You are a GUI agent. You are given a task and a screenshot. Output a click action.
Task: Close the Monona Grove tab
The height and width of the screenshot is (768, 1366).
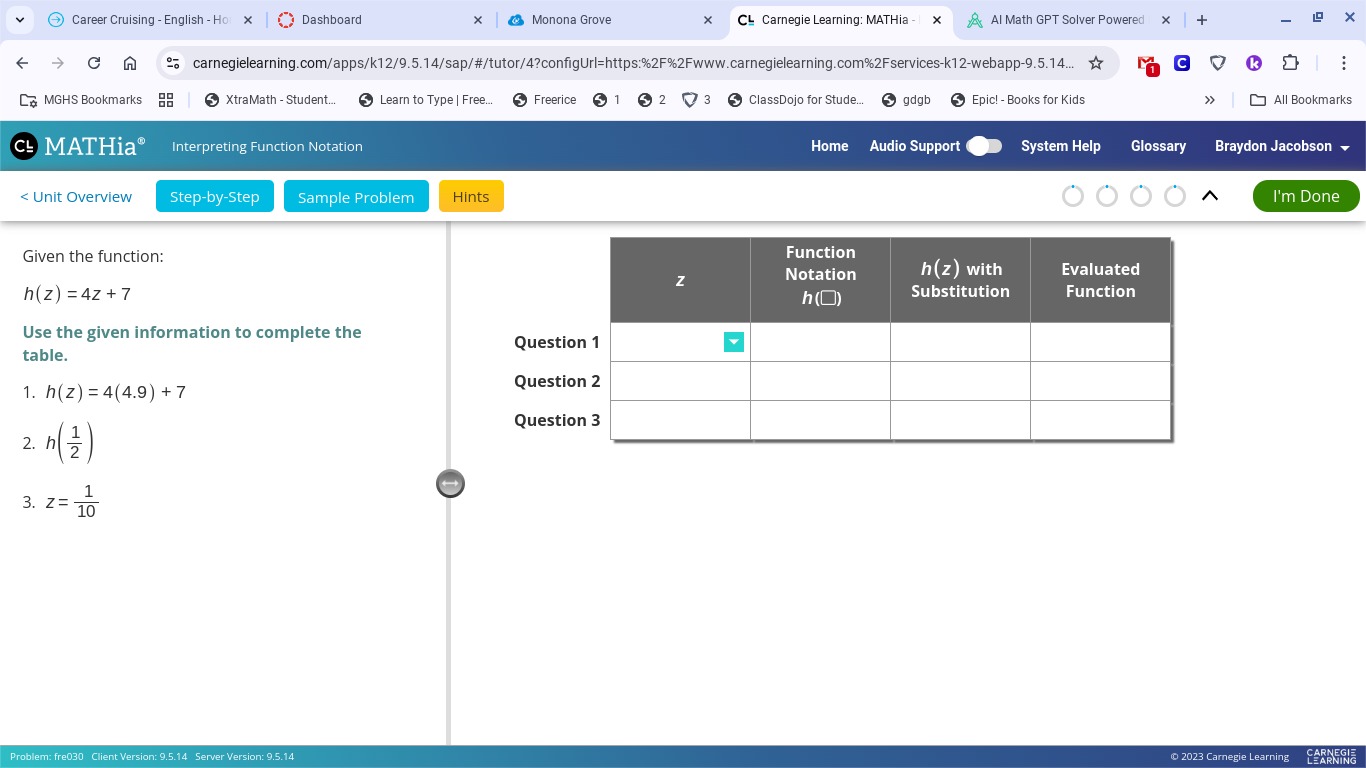pyautogui.click(x=708, y=19)
